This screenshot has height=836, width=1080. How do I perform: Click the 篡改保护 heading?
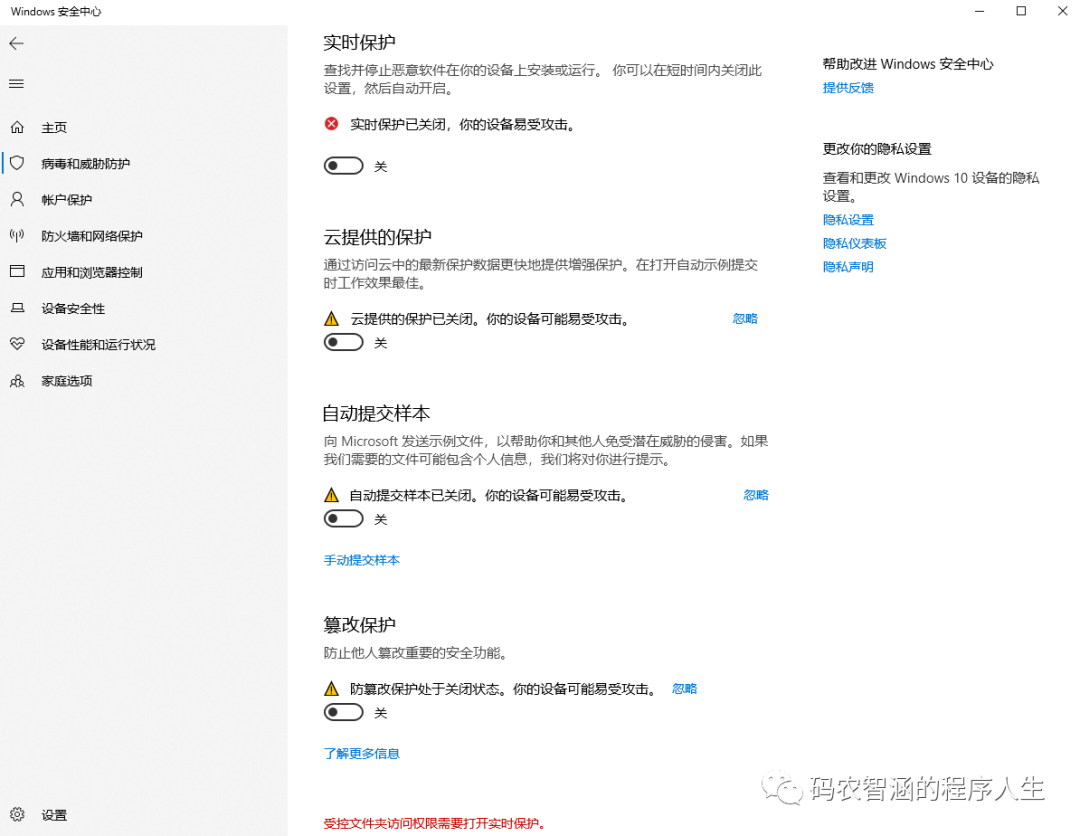click(x=359, y=625)
